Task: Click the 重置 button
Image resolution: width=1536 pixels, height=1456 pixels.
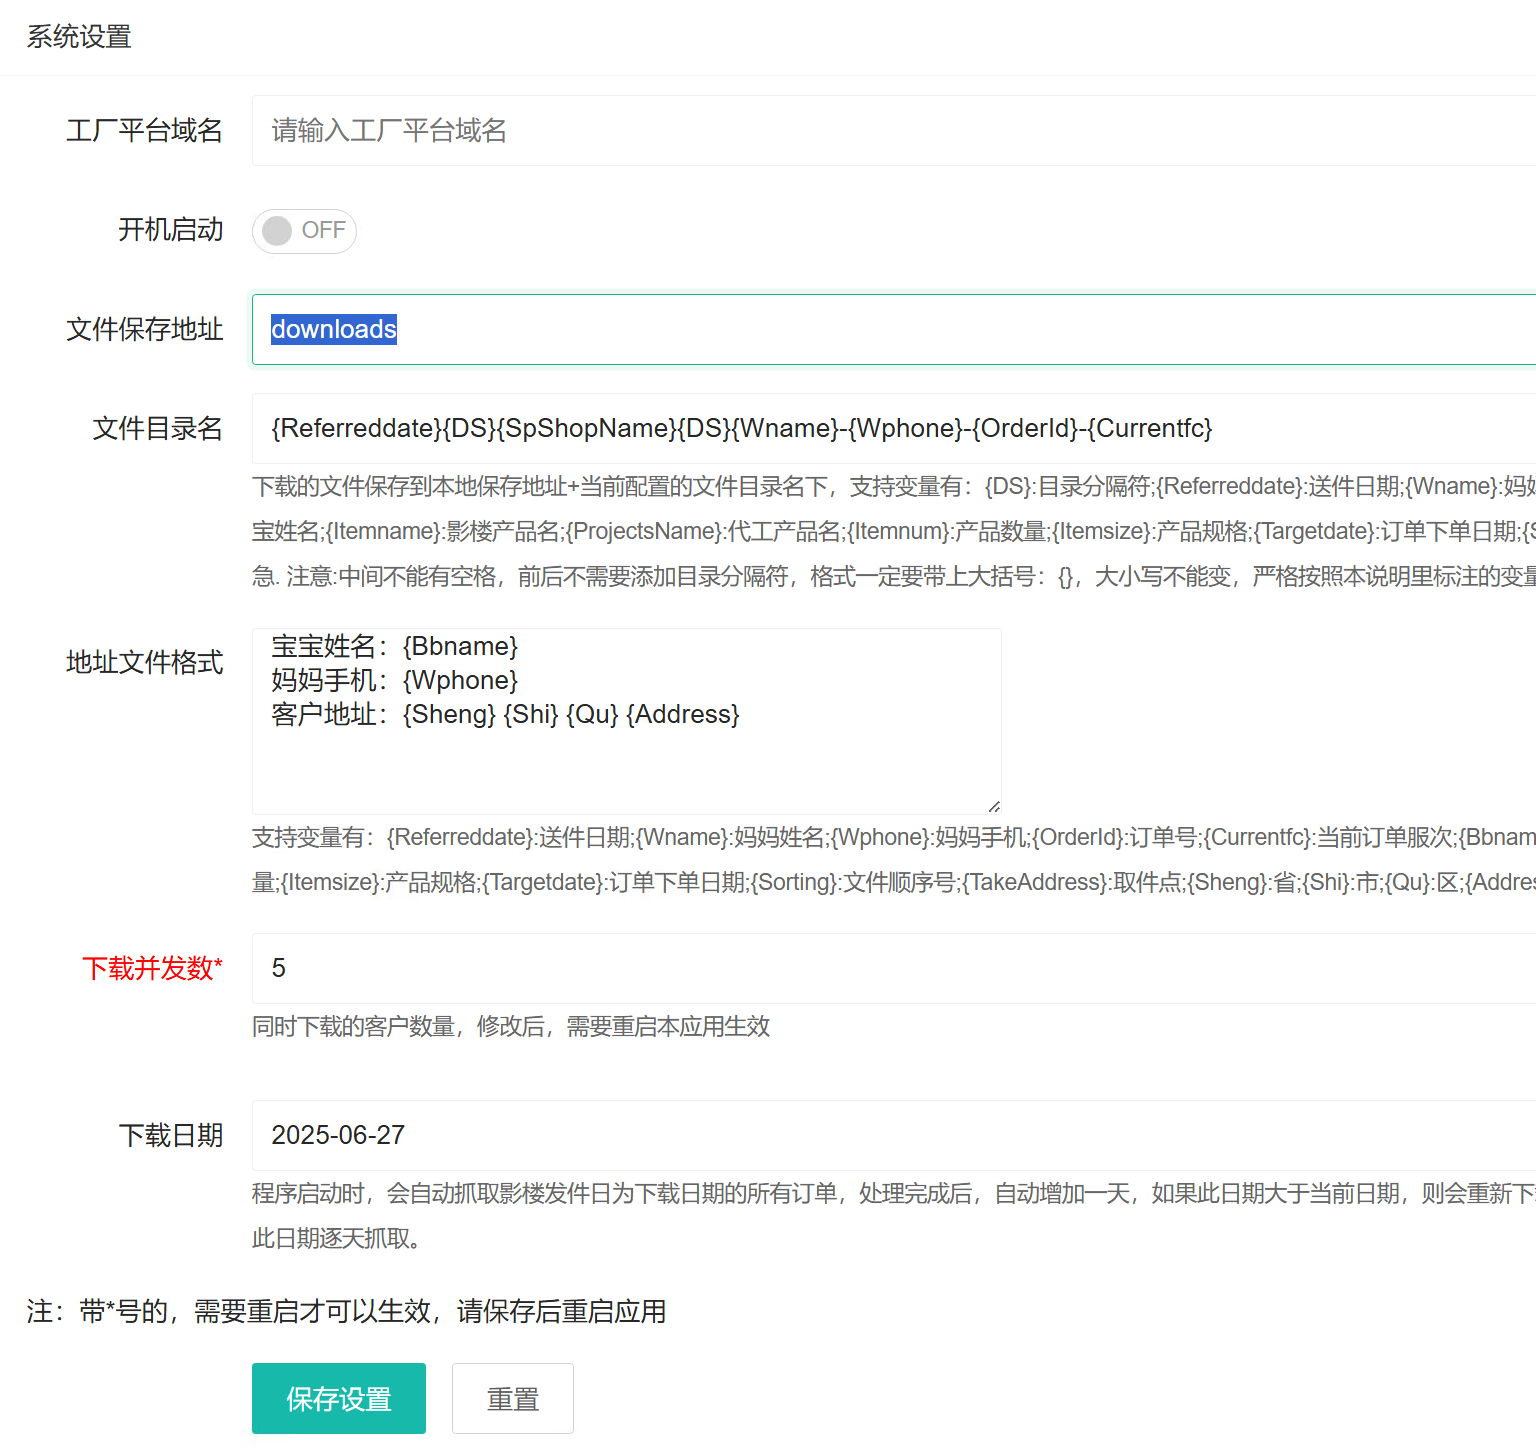Action: (512, 1398)
